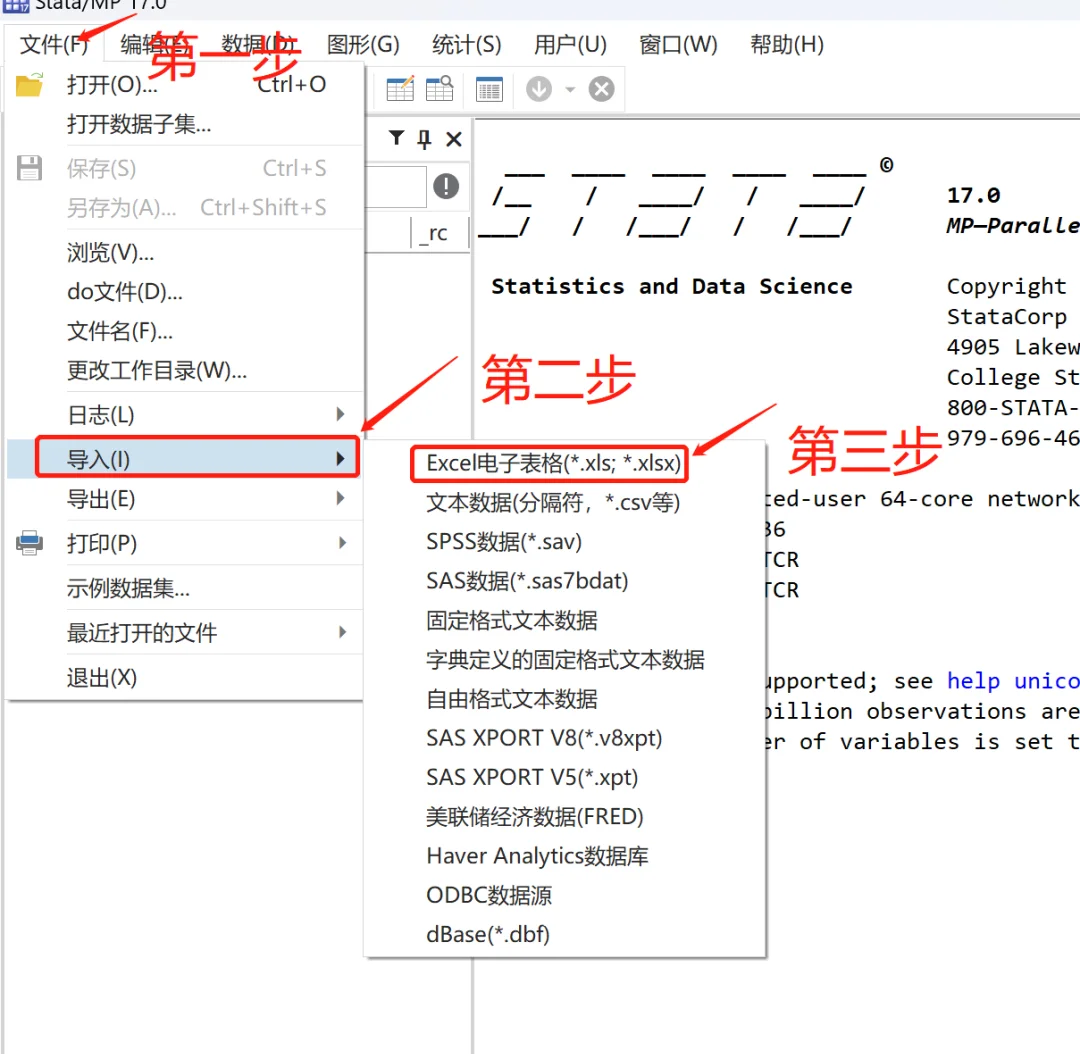Select ODBC数据源 import option
The height and width of the screenshot is (1054, 1080).
point(489,895)
